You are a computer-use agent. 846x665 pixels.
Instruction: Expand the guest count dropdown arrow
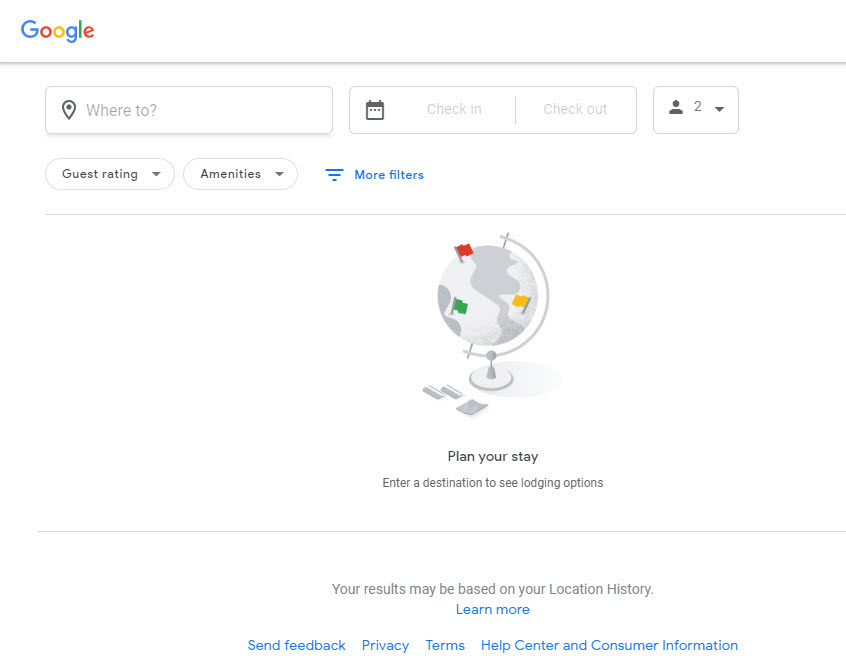[719, 109]
